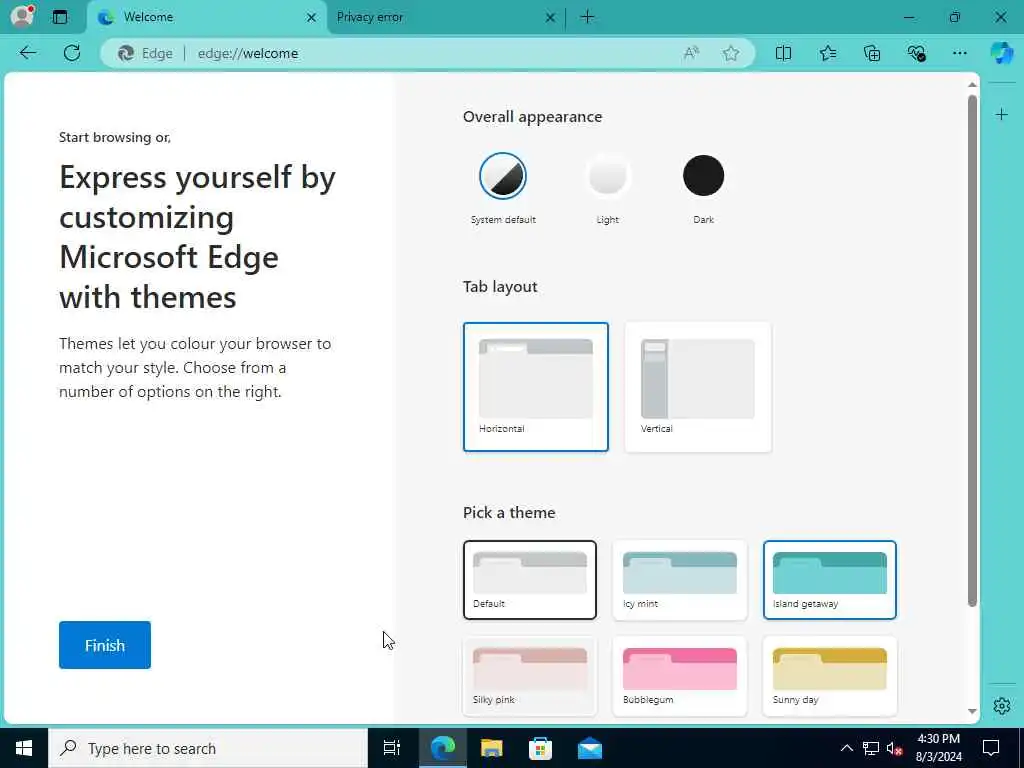The image size is (1024, 768).
Task: Pick the Bubblegum theme
Action: point(679,676)
